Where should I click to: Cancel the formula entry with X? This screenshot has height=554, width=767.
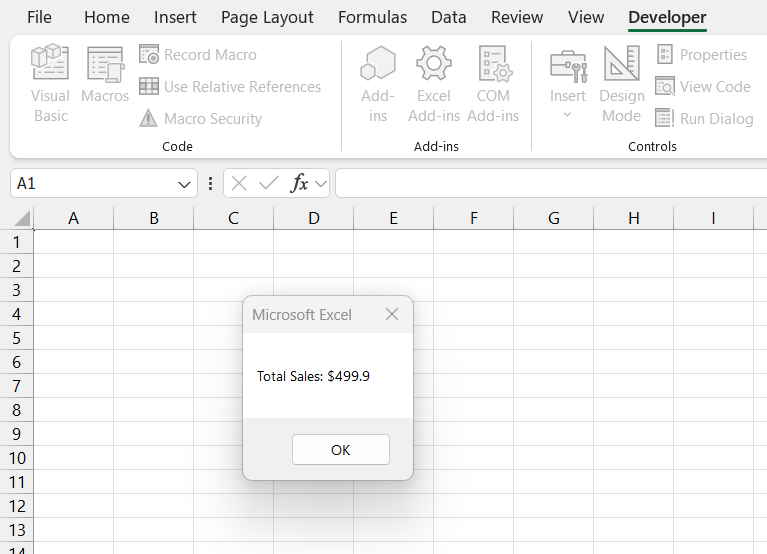(239, 184)
